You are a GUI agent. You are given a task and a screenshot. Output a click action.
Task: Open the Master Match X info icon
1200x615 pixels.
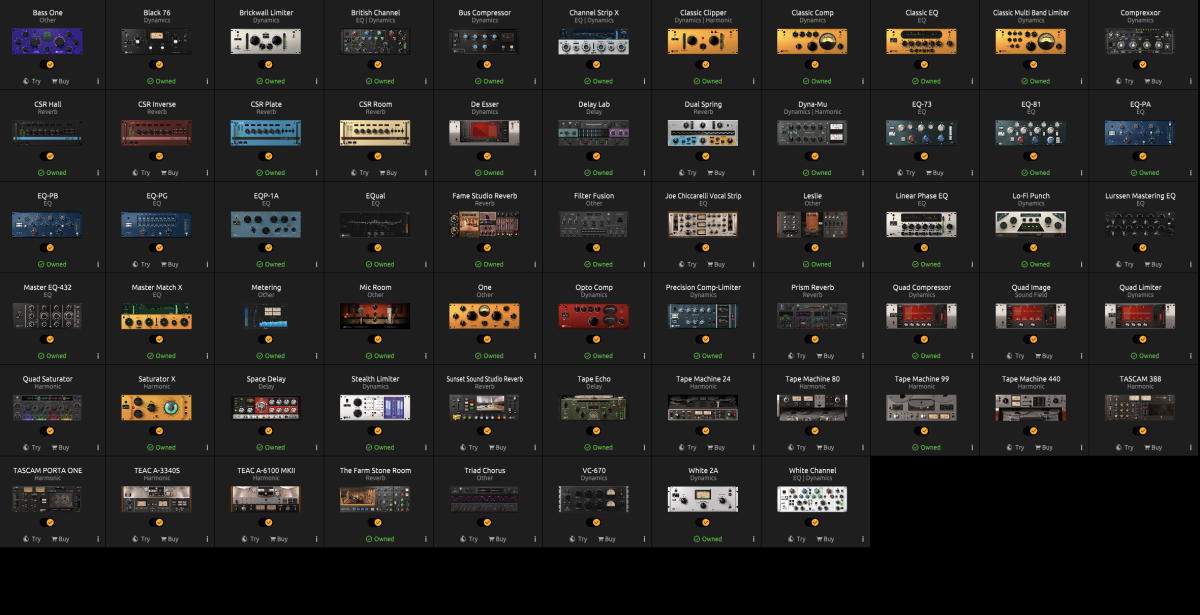pyautogui.click(x=208, y=356)
